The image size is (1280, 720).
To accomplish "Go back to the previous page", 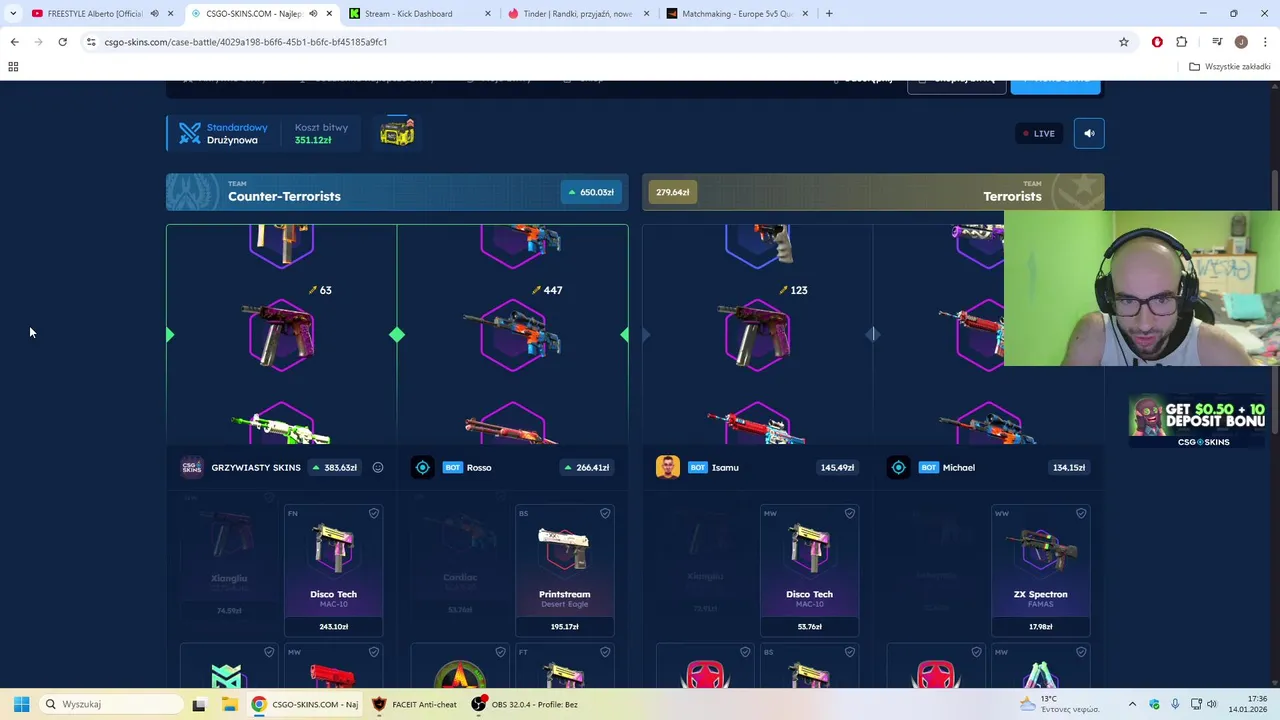I will pyautogui.click(x=14, y=42).
